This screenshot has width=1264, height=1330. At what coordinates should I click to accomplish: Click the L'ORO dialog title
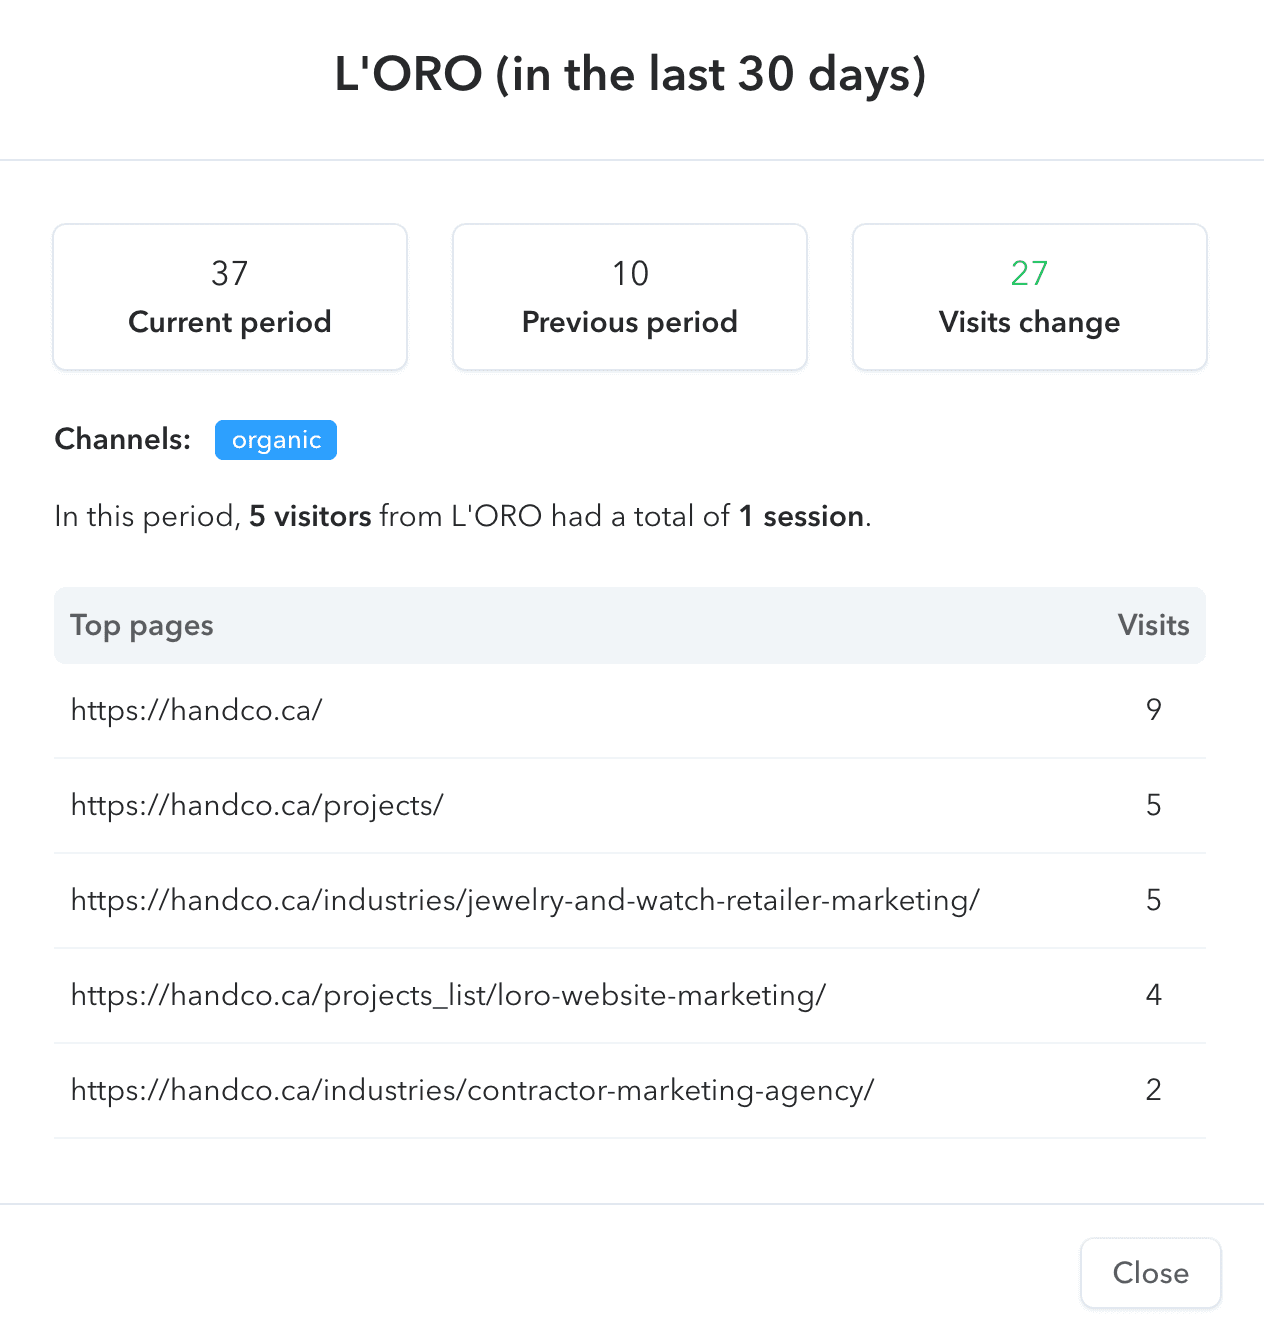point(630,75)
